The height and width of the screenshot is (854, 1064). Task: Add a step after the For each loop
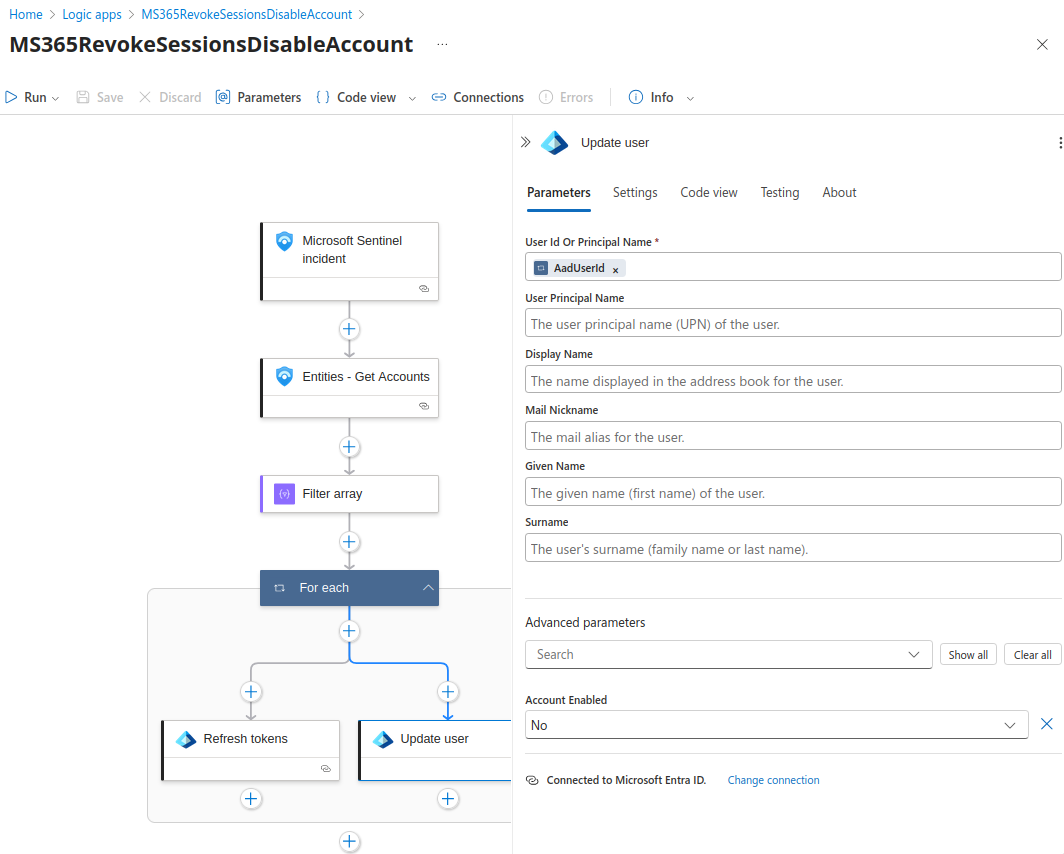(349, 842)
